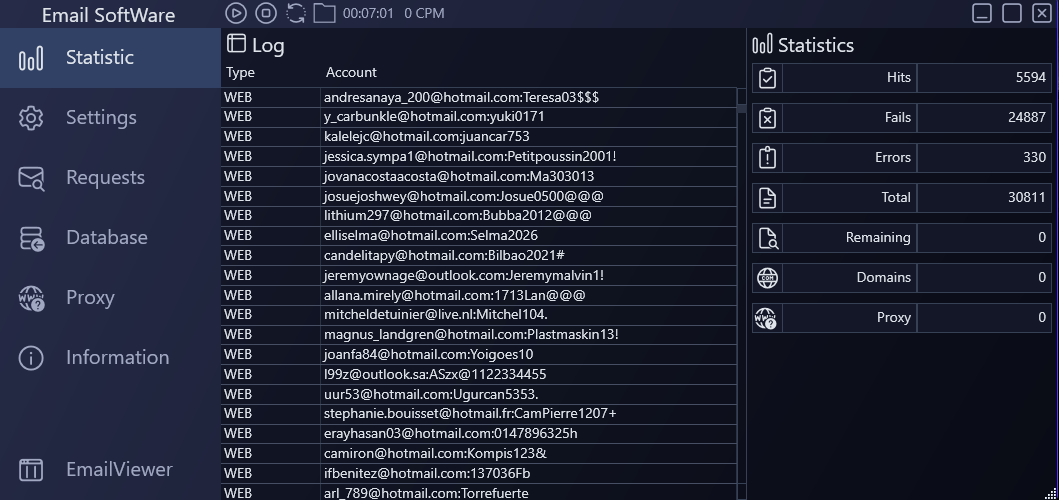Open the Database sidebar icon
1059x500 pixels.
point(31,238)
